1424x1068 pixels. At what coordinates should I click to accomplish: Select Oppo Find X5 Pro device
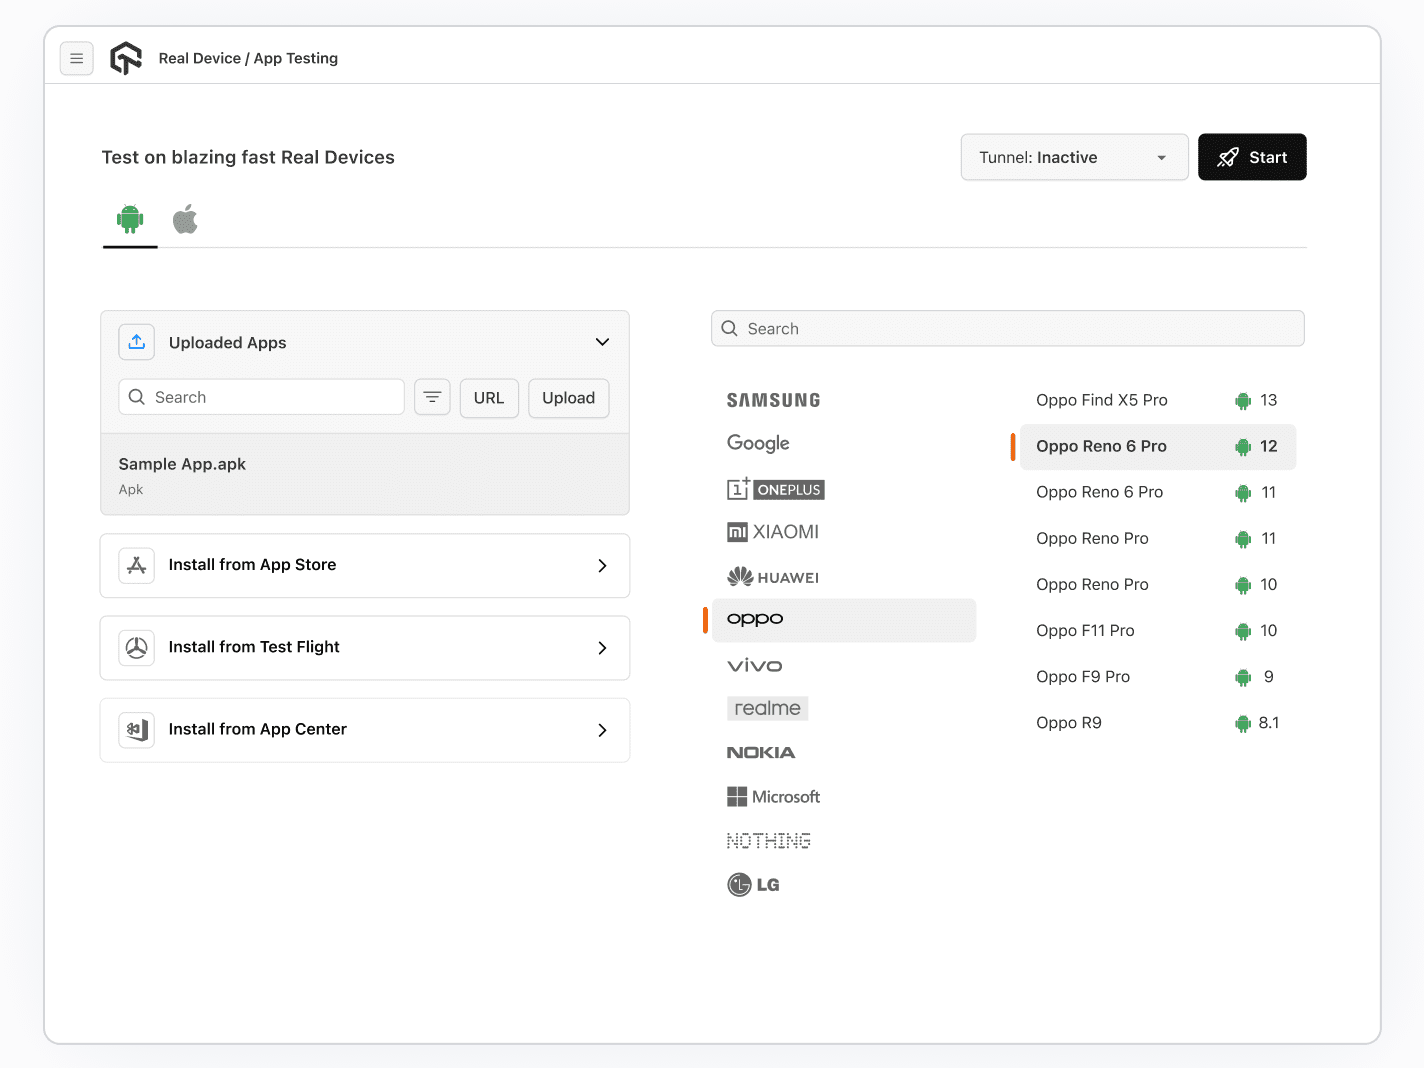[1101, 400]
